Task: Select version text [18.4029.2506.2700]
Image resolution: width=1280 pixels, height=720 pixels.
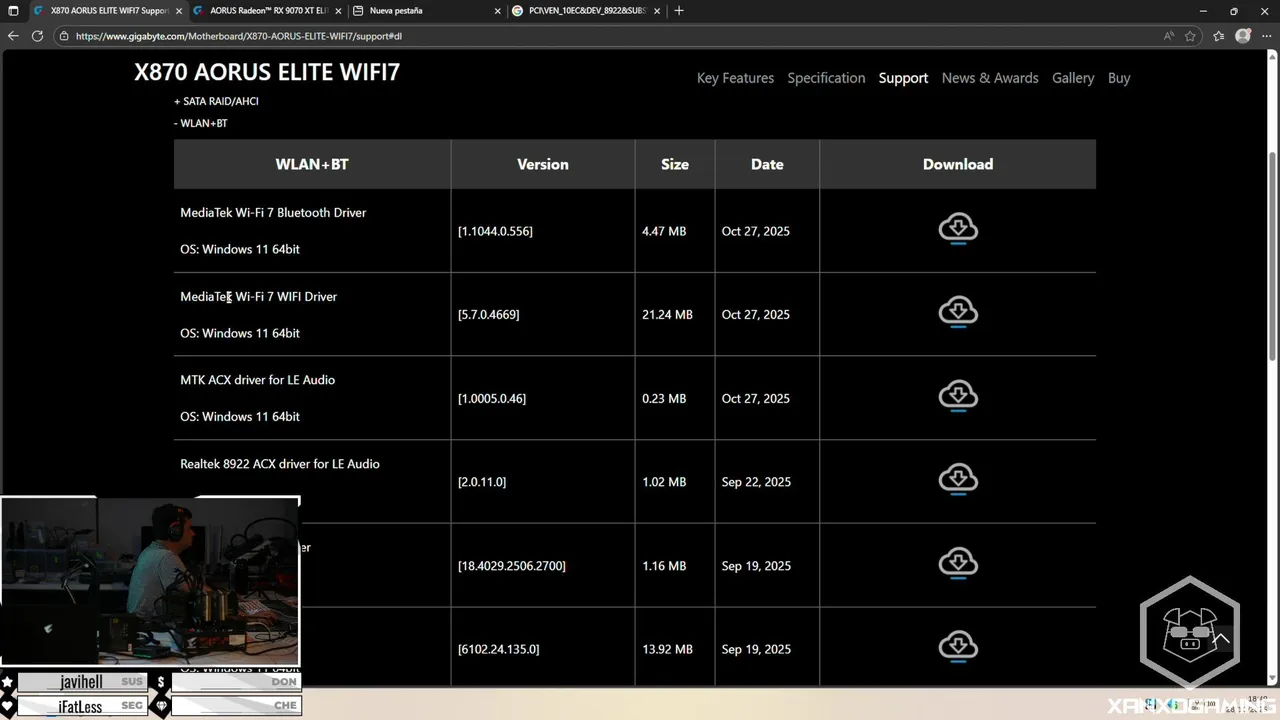Action: pyautogui.click(x=512, y=566)
